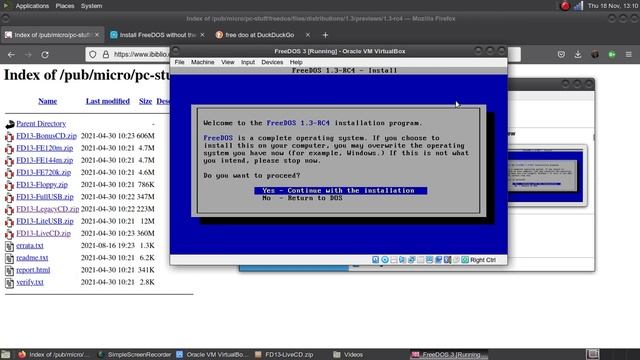Screen dimensions: 640x360
Task: Click the green keyboard capture icon beside Right Ctrl
Action: click(465, 260)
